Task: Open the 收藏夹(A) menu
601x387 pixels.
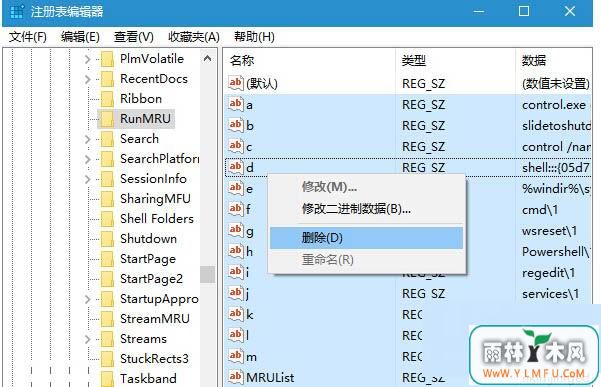Action: [x=194, y=37]
